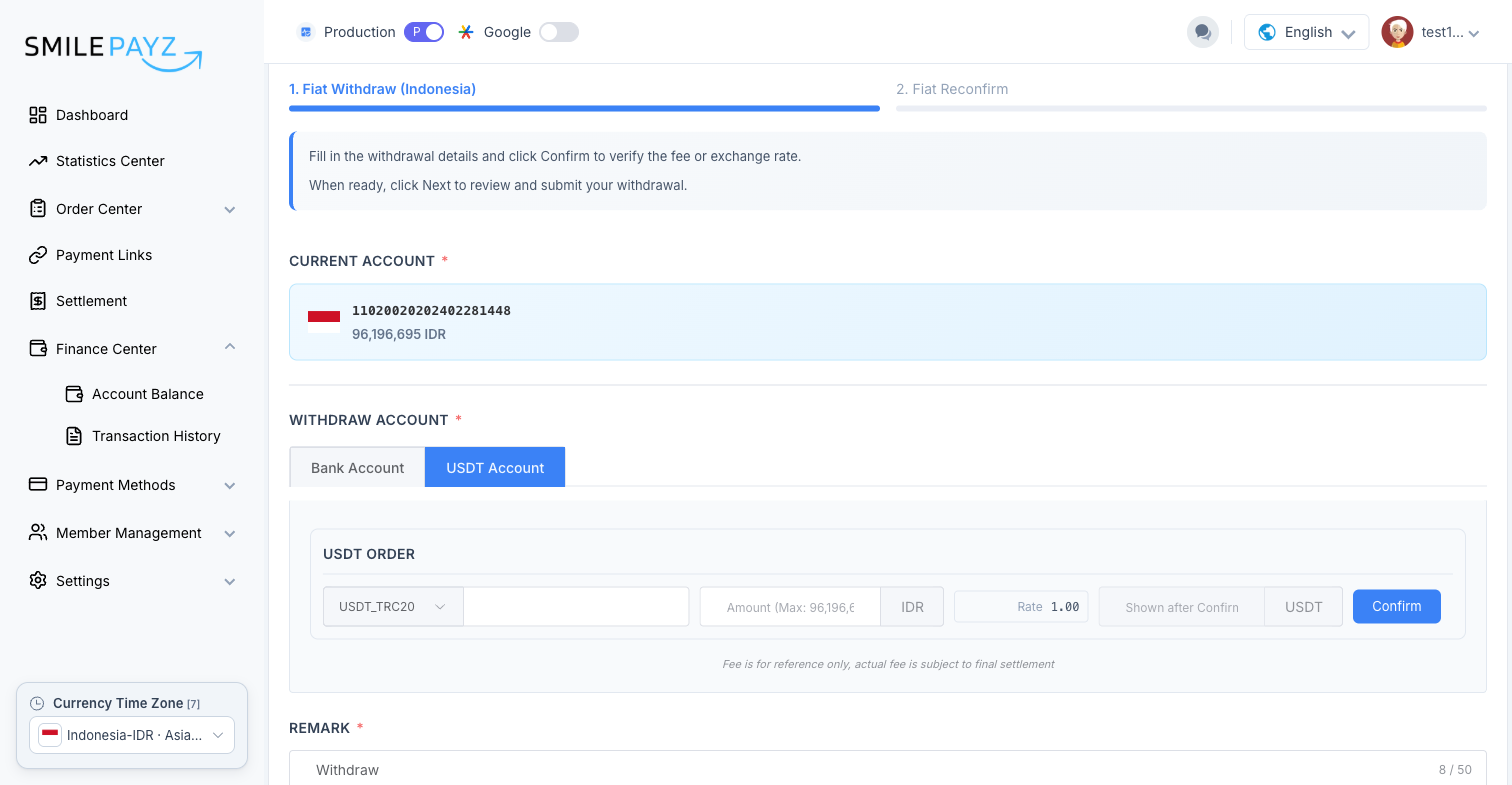Toggle the Google switch

pyautogui.click(x=559, y=32)
